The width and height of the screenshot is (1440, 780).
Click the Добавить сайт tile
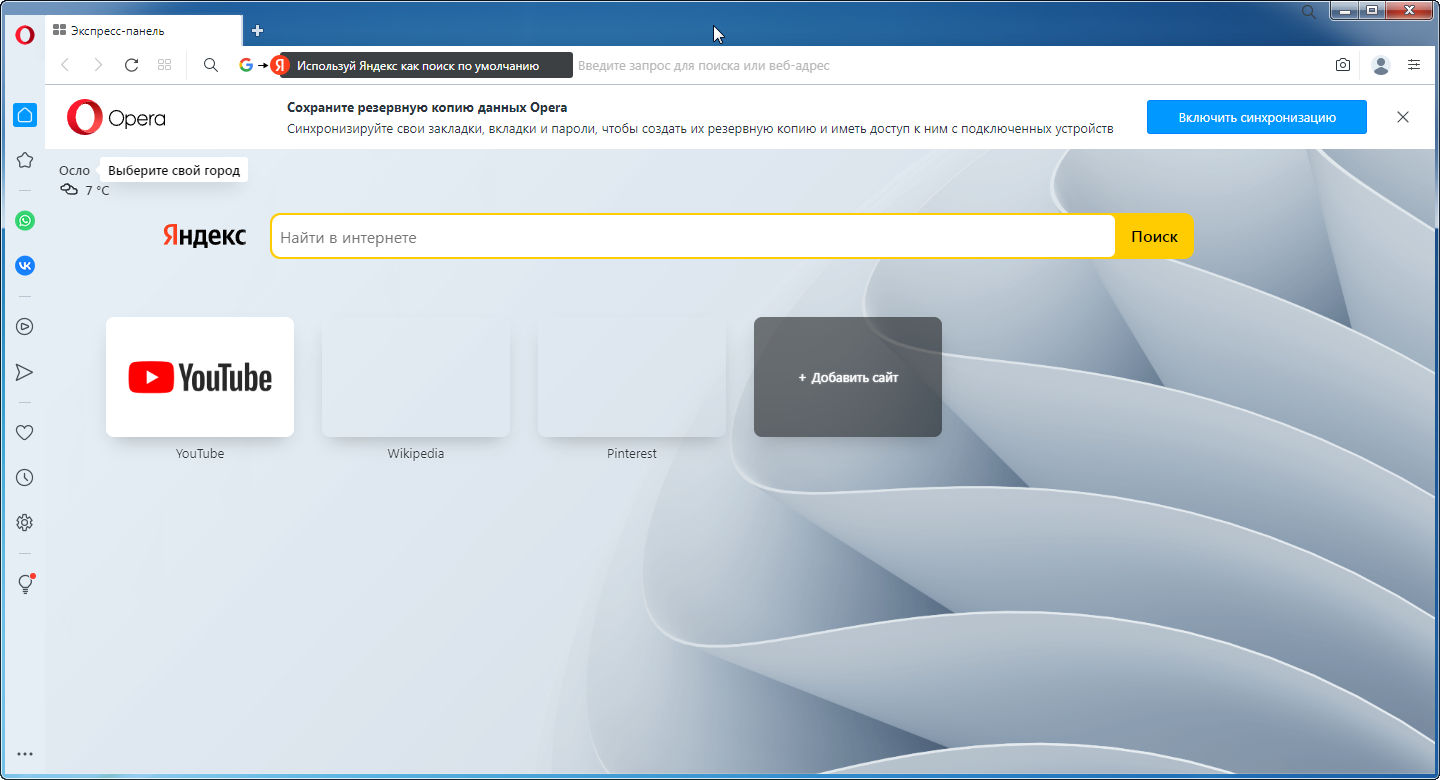tap(848, 377)
